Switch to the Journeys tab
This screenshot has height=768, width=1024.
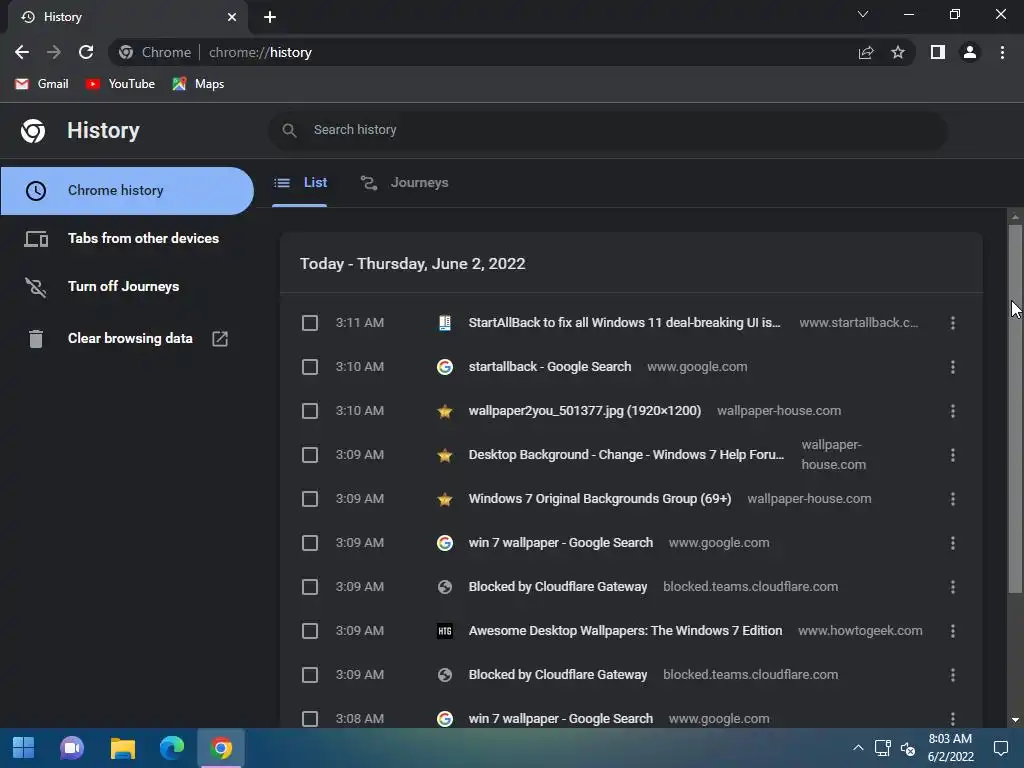click(404, 183)
